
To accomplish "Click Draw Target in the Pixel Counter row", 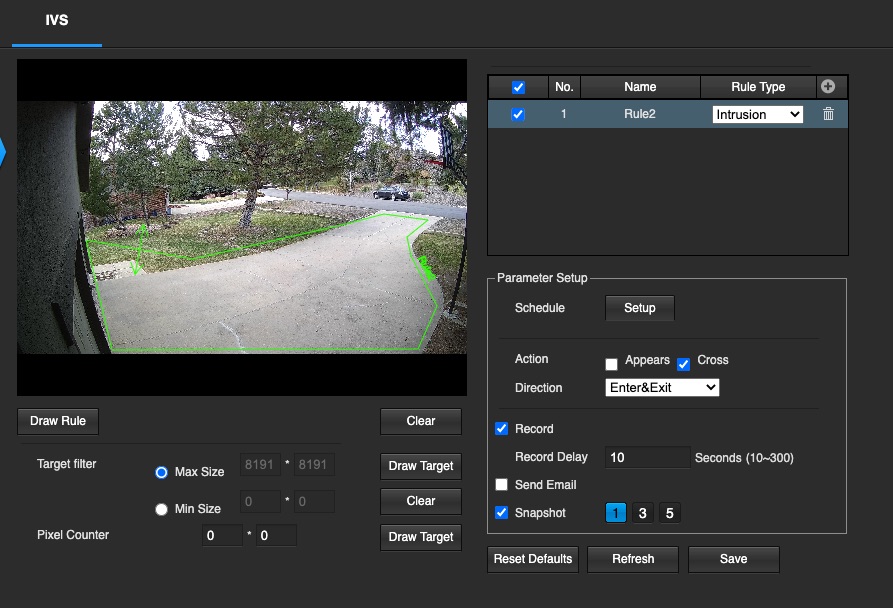I will coord(421,537).
